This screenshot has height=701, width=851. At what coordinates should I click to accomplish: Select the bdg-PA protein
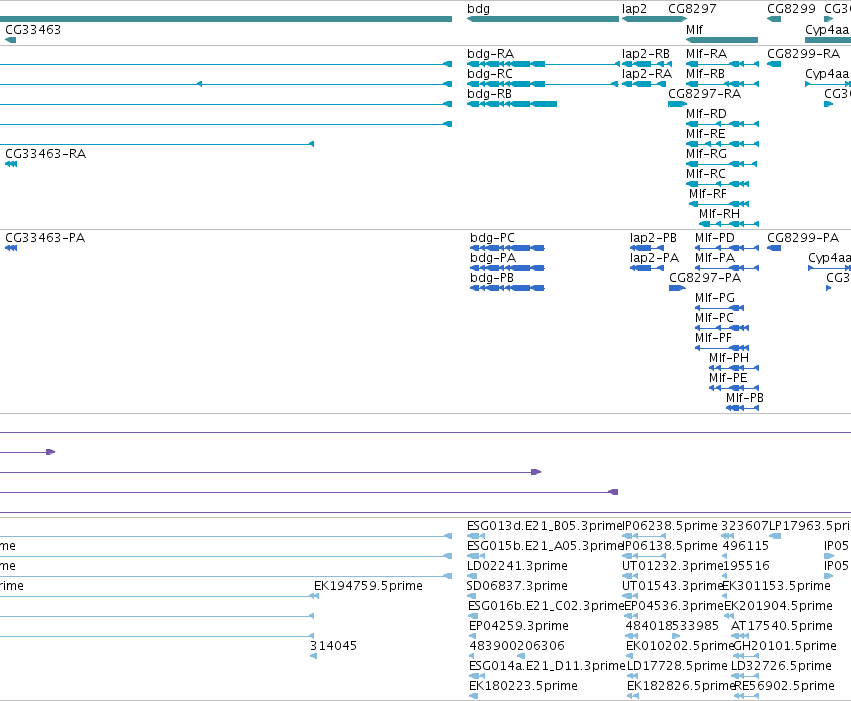[493, 258]
